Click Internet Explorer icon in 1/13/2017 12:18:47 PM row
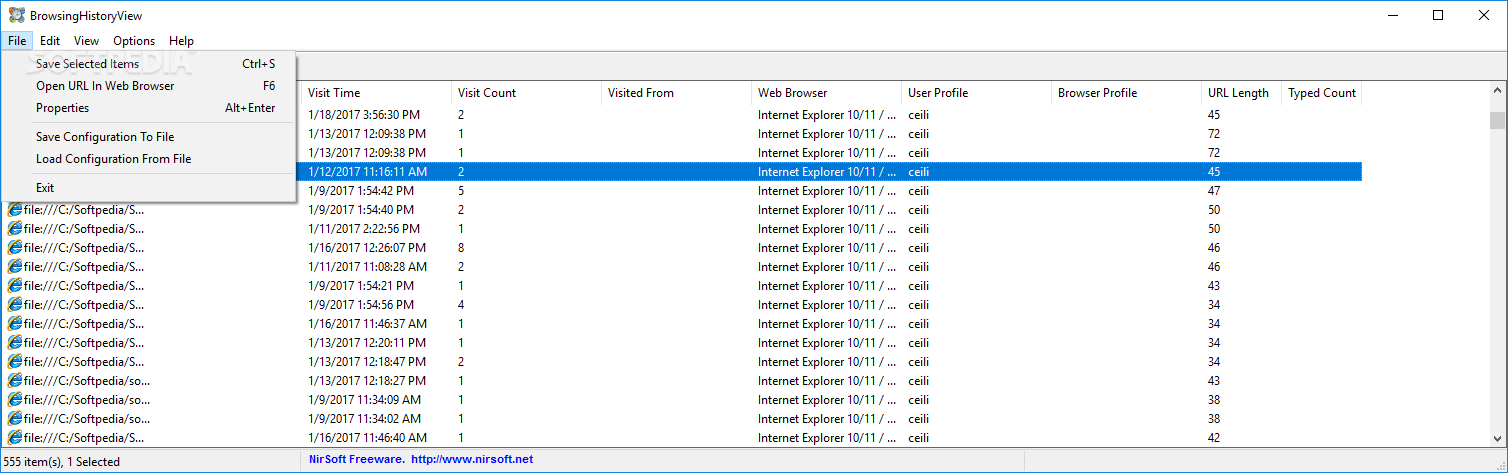The width and height of the screenshot is (1508, 473). (15, 362)
